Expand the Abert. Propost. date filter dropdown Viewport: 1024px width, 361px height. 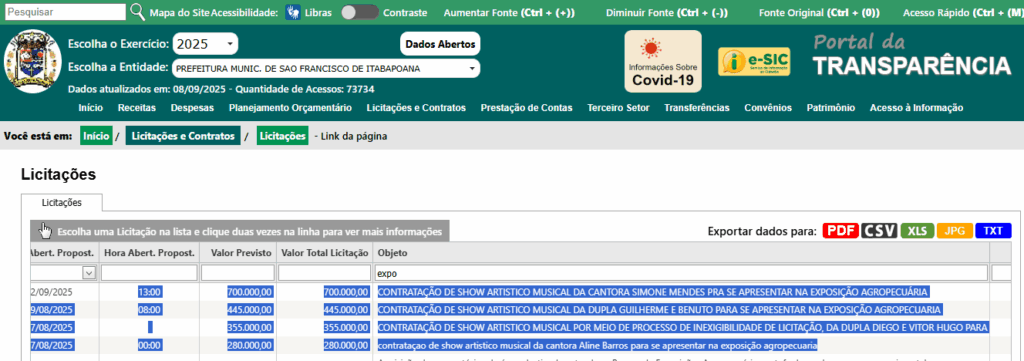pos(89,273)
